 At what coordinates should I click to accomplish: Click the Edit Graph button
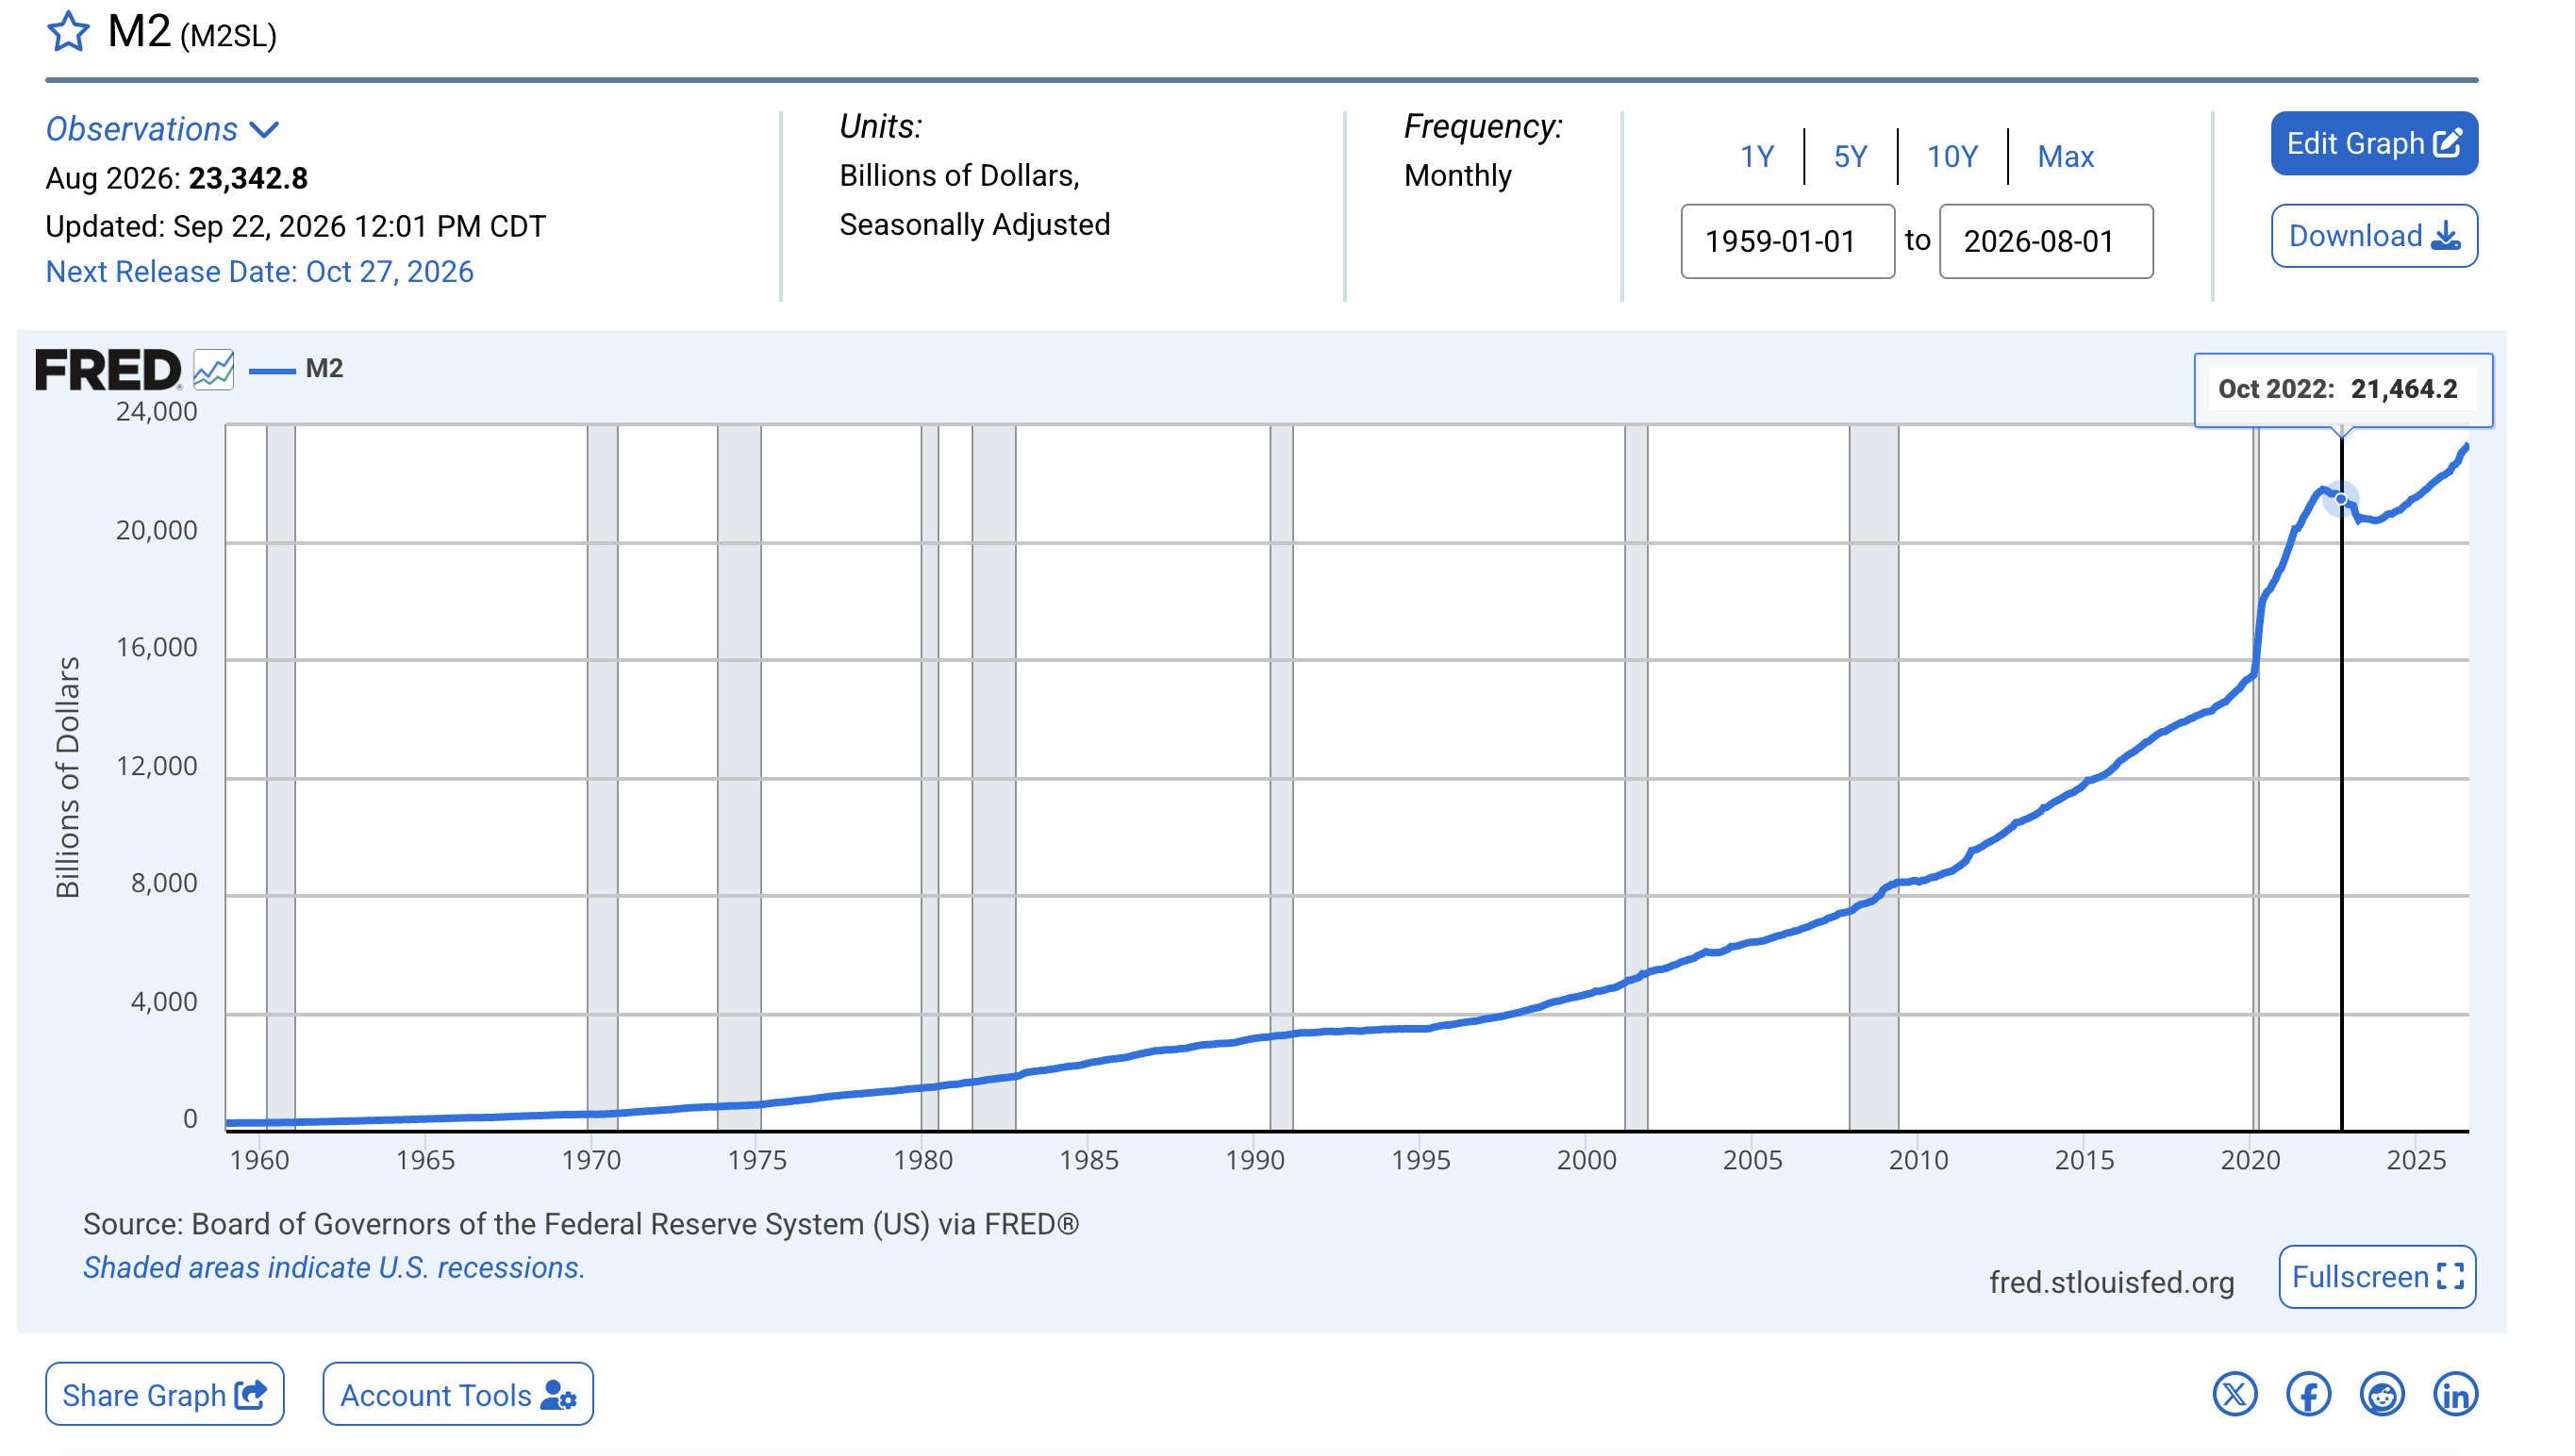pos(2373,143)
